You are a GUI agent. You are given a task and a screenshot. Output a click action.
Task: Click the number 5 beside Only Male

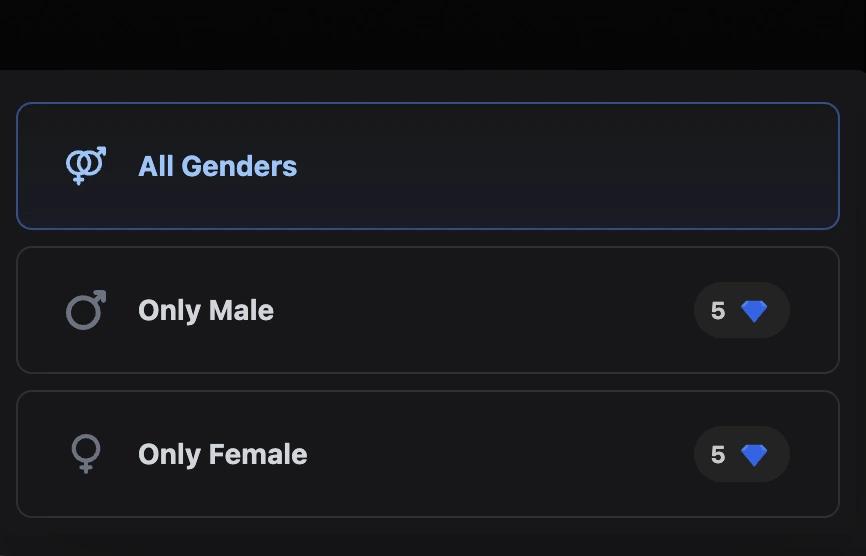pos(718,311)
